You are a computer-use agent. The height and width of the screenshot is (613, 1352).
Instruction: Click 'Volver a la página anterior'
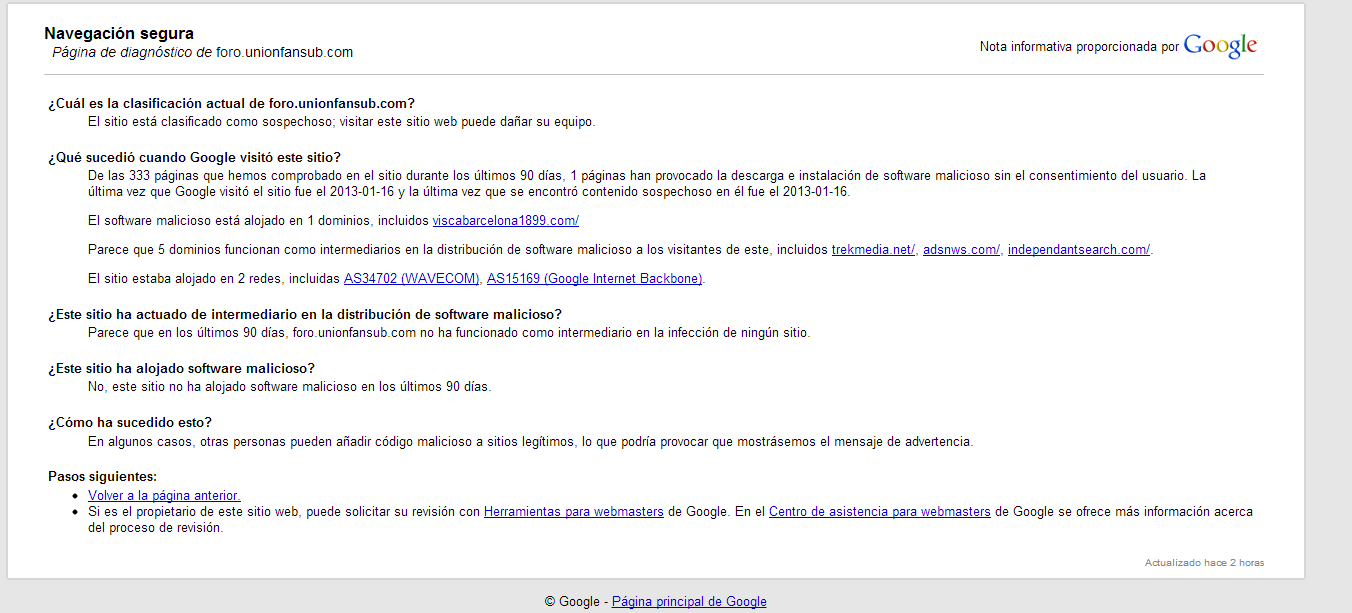tap(164, 495)
